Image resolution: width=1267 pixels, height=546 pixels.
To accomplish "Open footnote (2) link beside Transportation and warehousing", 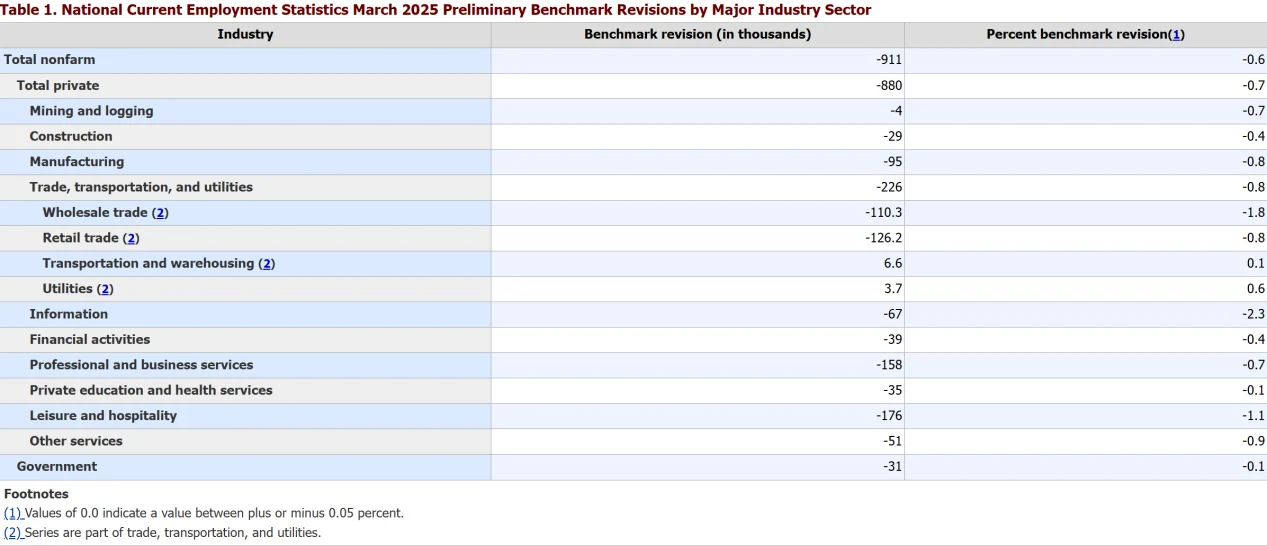I will pyautogui.click(x=266, y=264).
